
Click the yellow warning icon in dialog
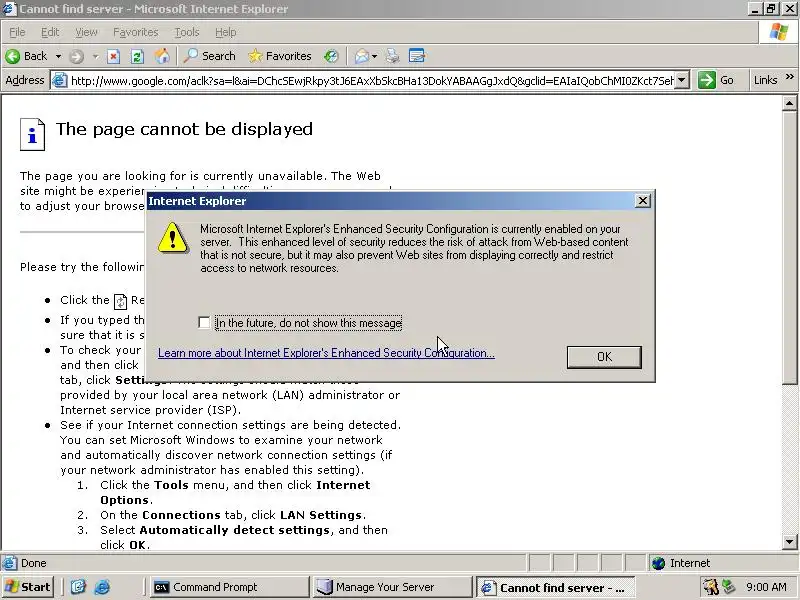[172, 238]
